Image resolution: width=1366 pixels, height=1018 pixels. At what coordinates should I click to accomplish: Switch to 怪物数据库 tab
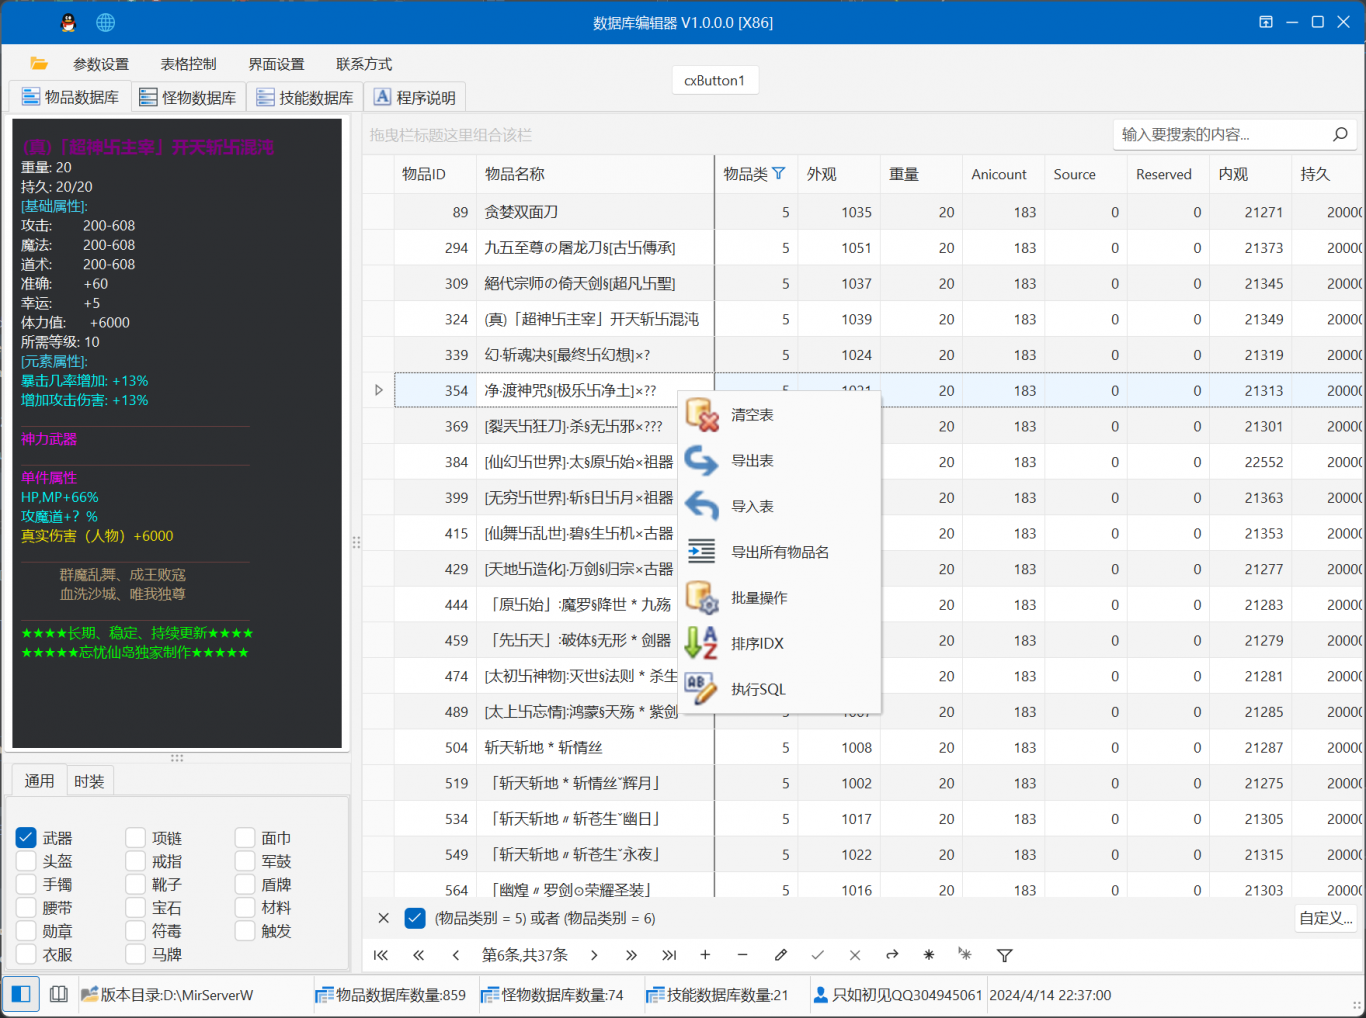(188, 97)
